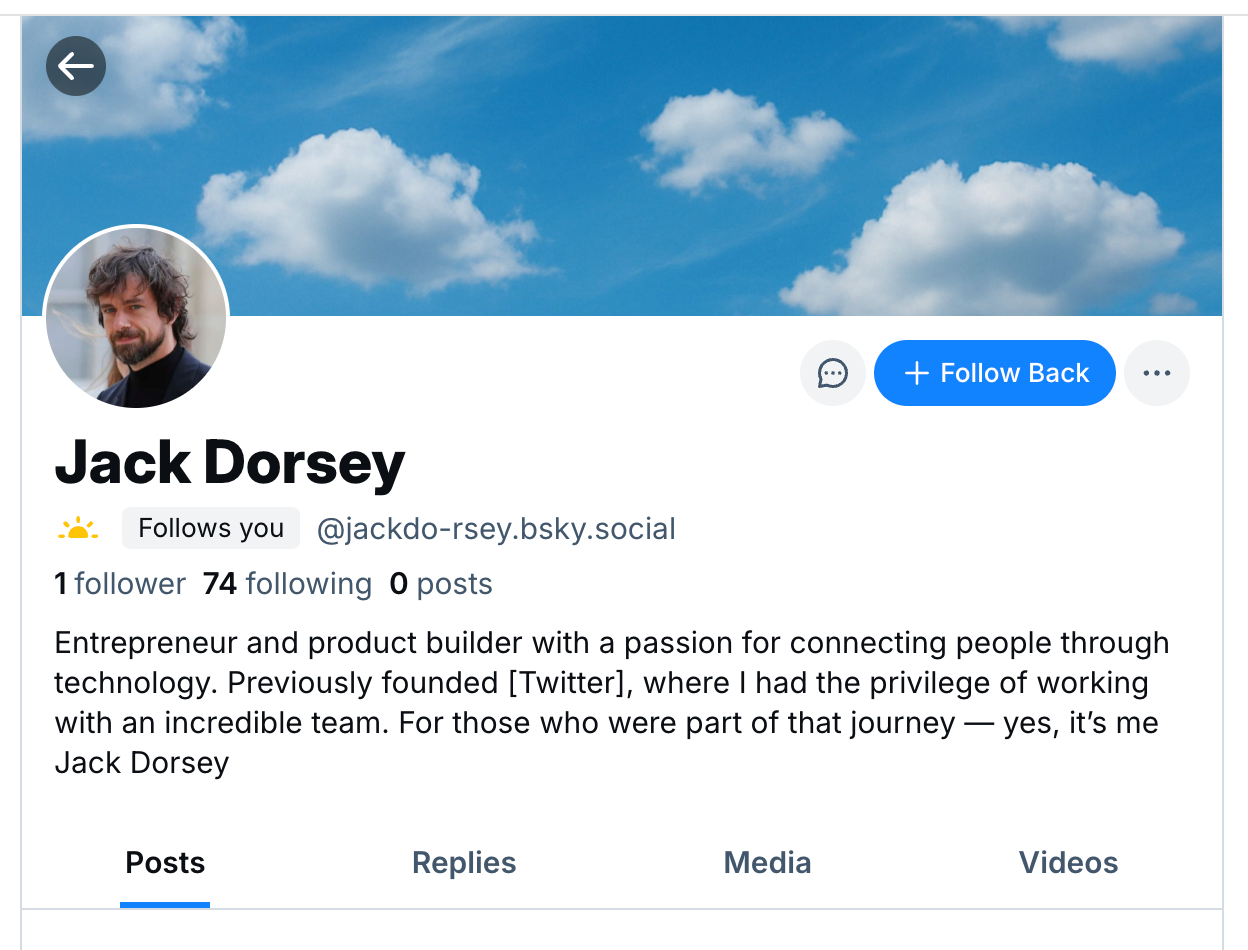View Jack Dorsey's profile avatar photo
The width and height of the screenshot is (1248, 950).
(136, 317)
